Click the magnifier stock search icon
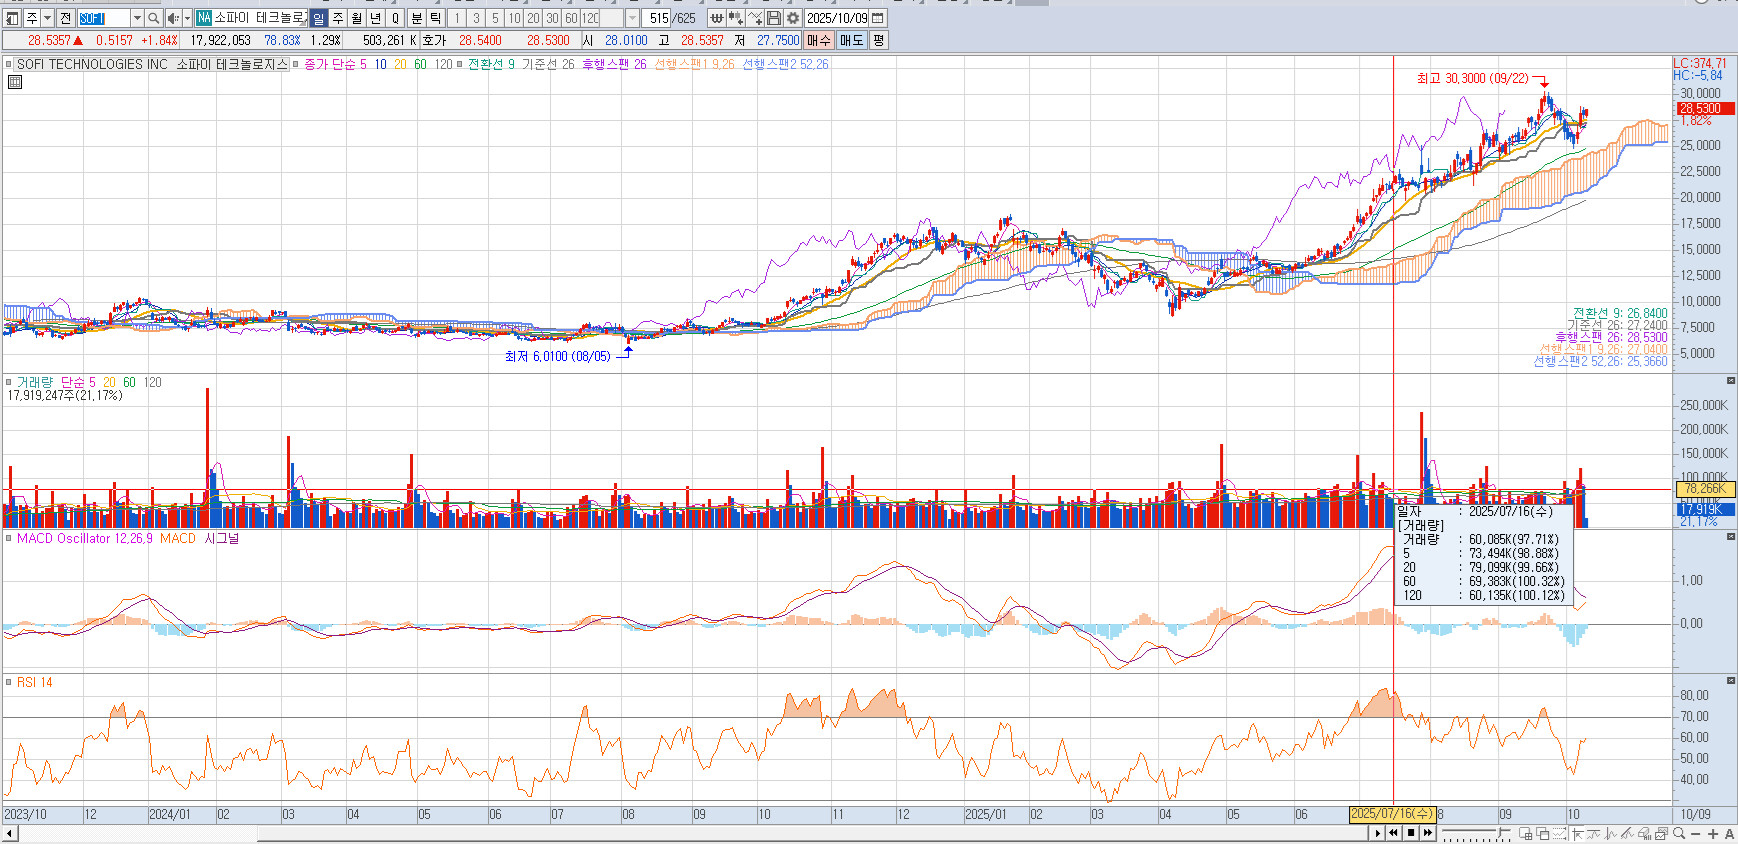The height and width of the screenshot is (844, 1738). 153,18
